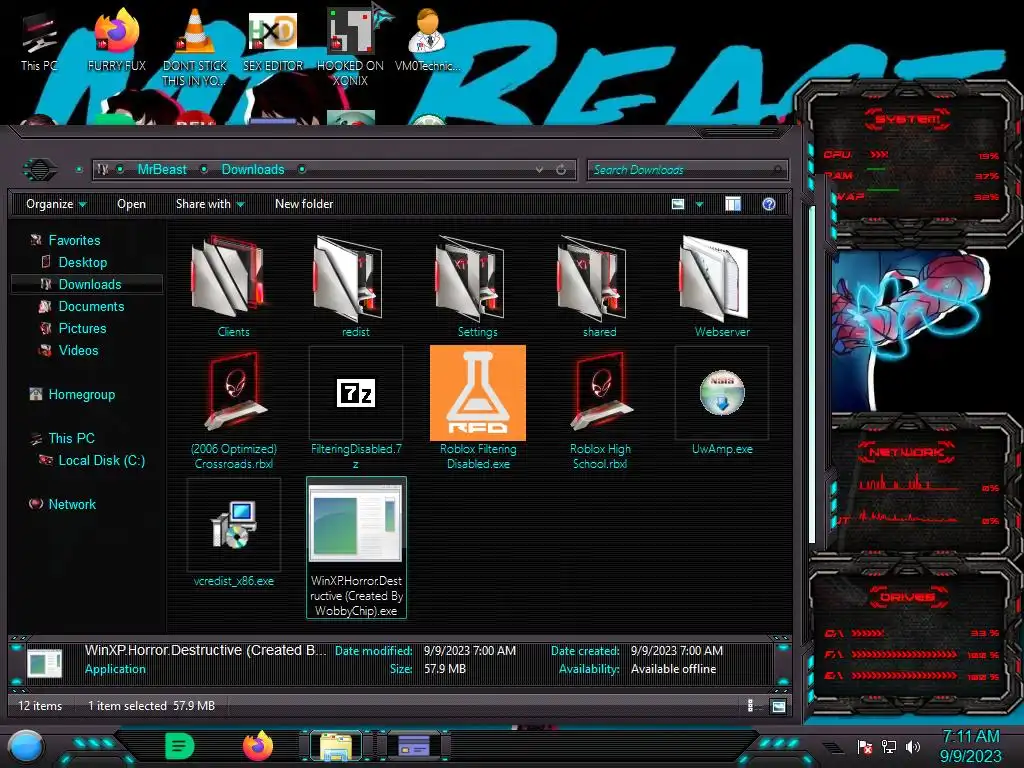
Task: Click volume speaker tray icon
Action: (x=913, y=746)
